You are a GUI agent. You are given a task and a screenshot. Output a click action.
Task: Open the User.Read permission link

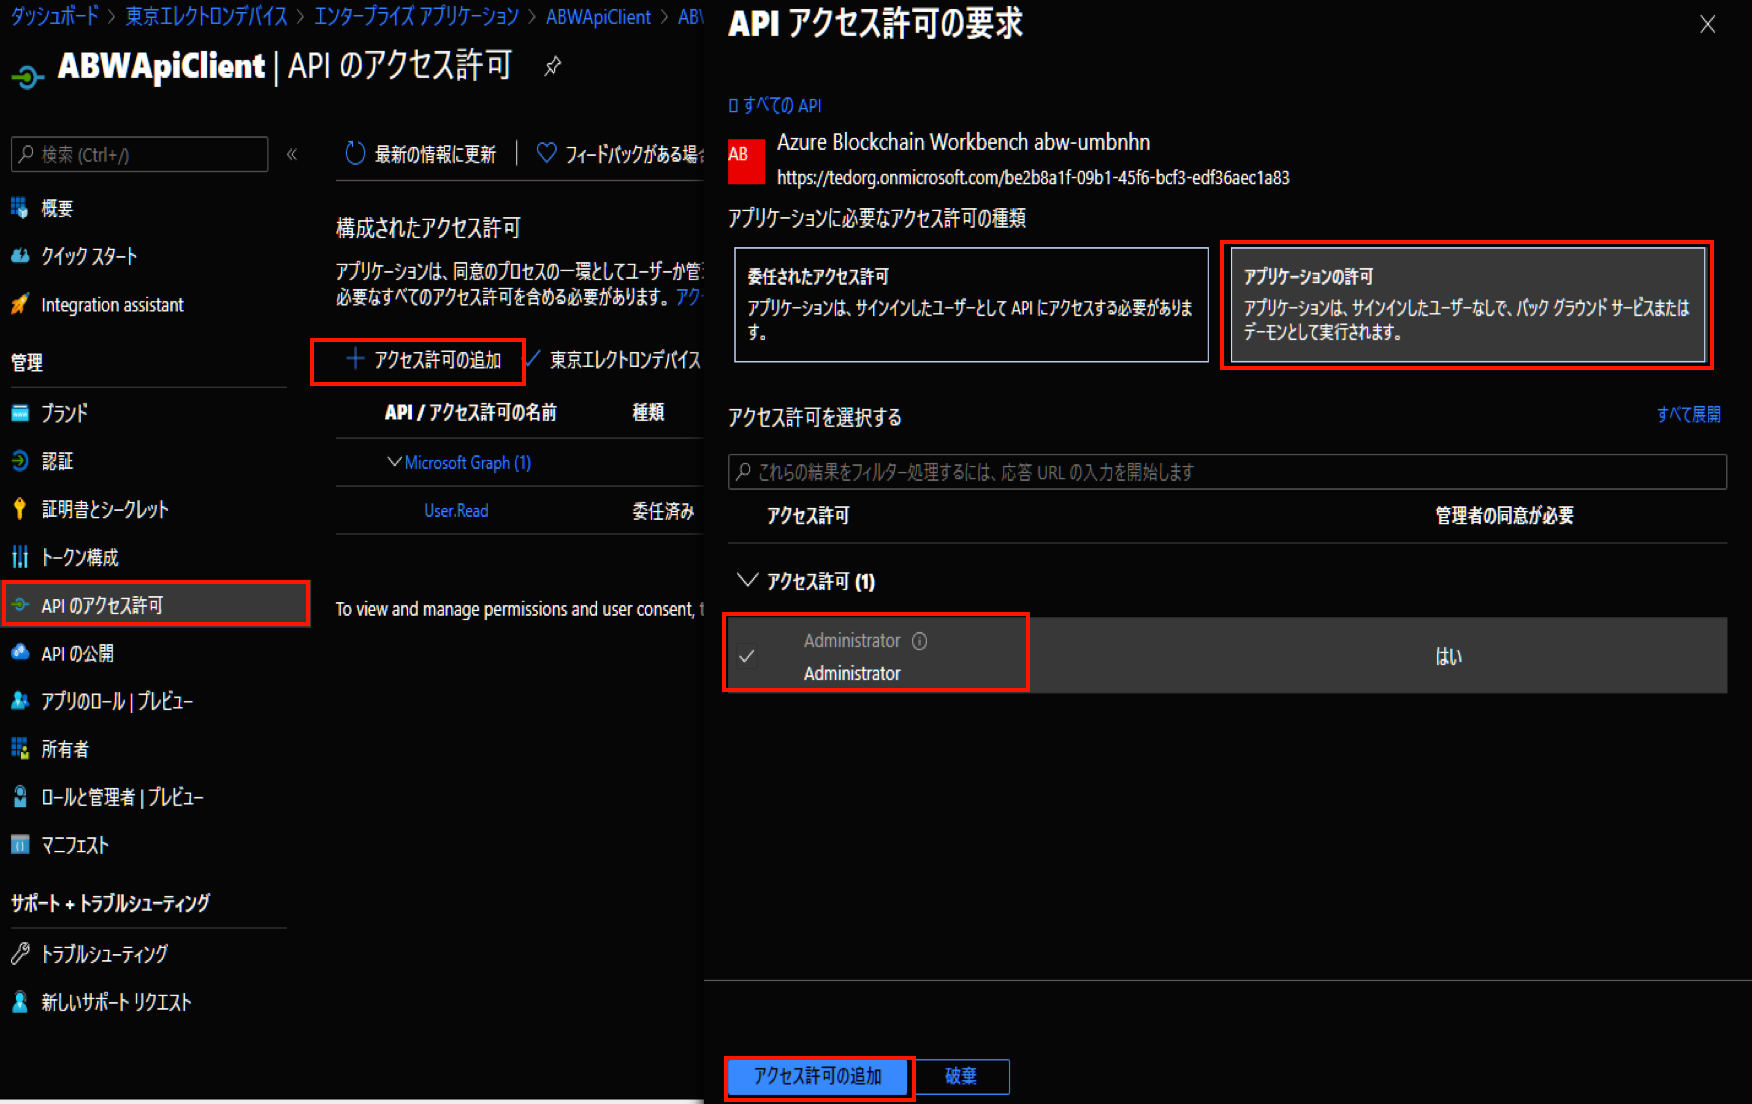[x=456, y=511]
